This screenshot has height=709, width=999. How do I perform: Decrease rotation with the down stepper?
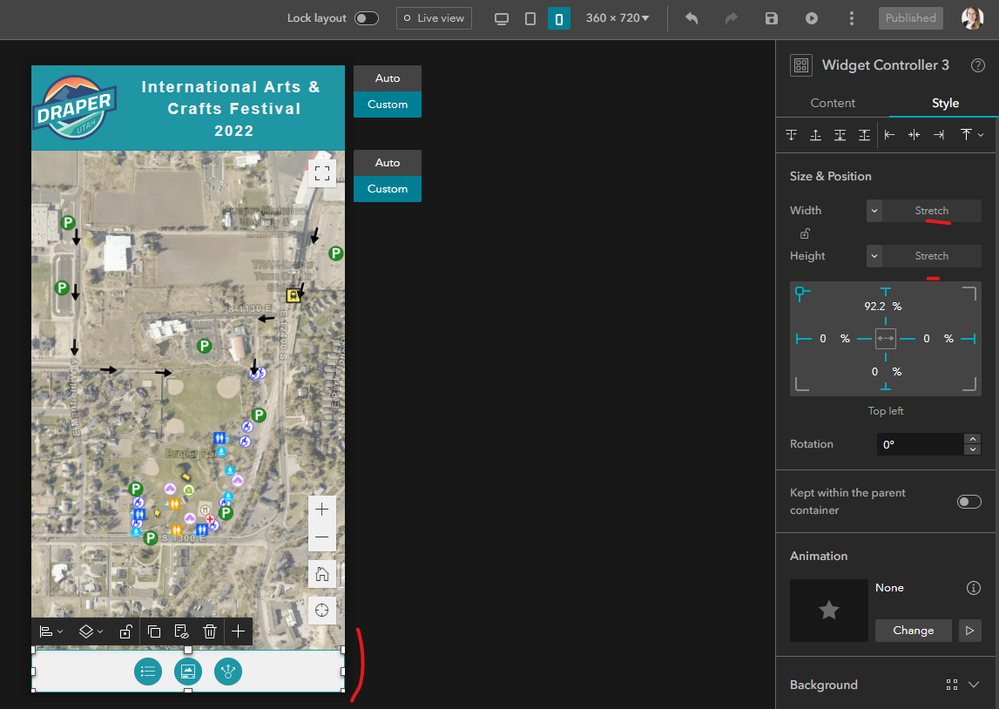click(x=972, y=450)
